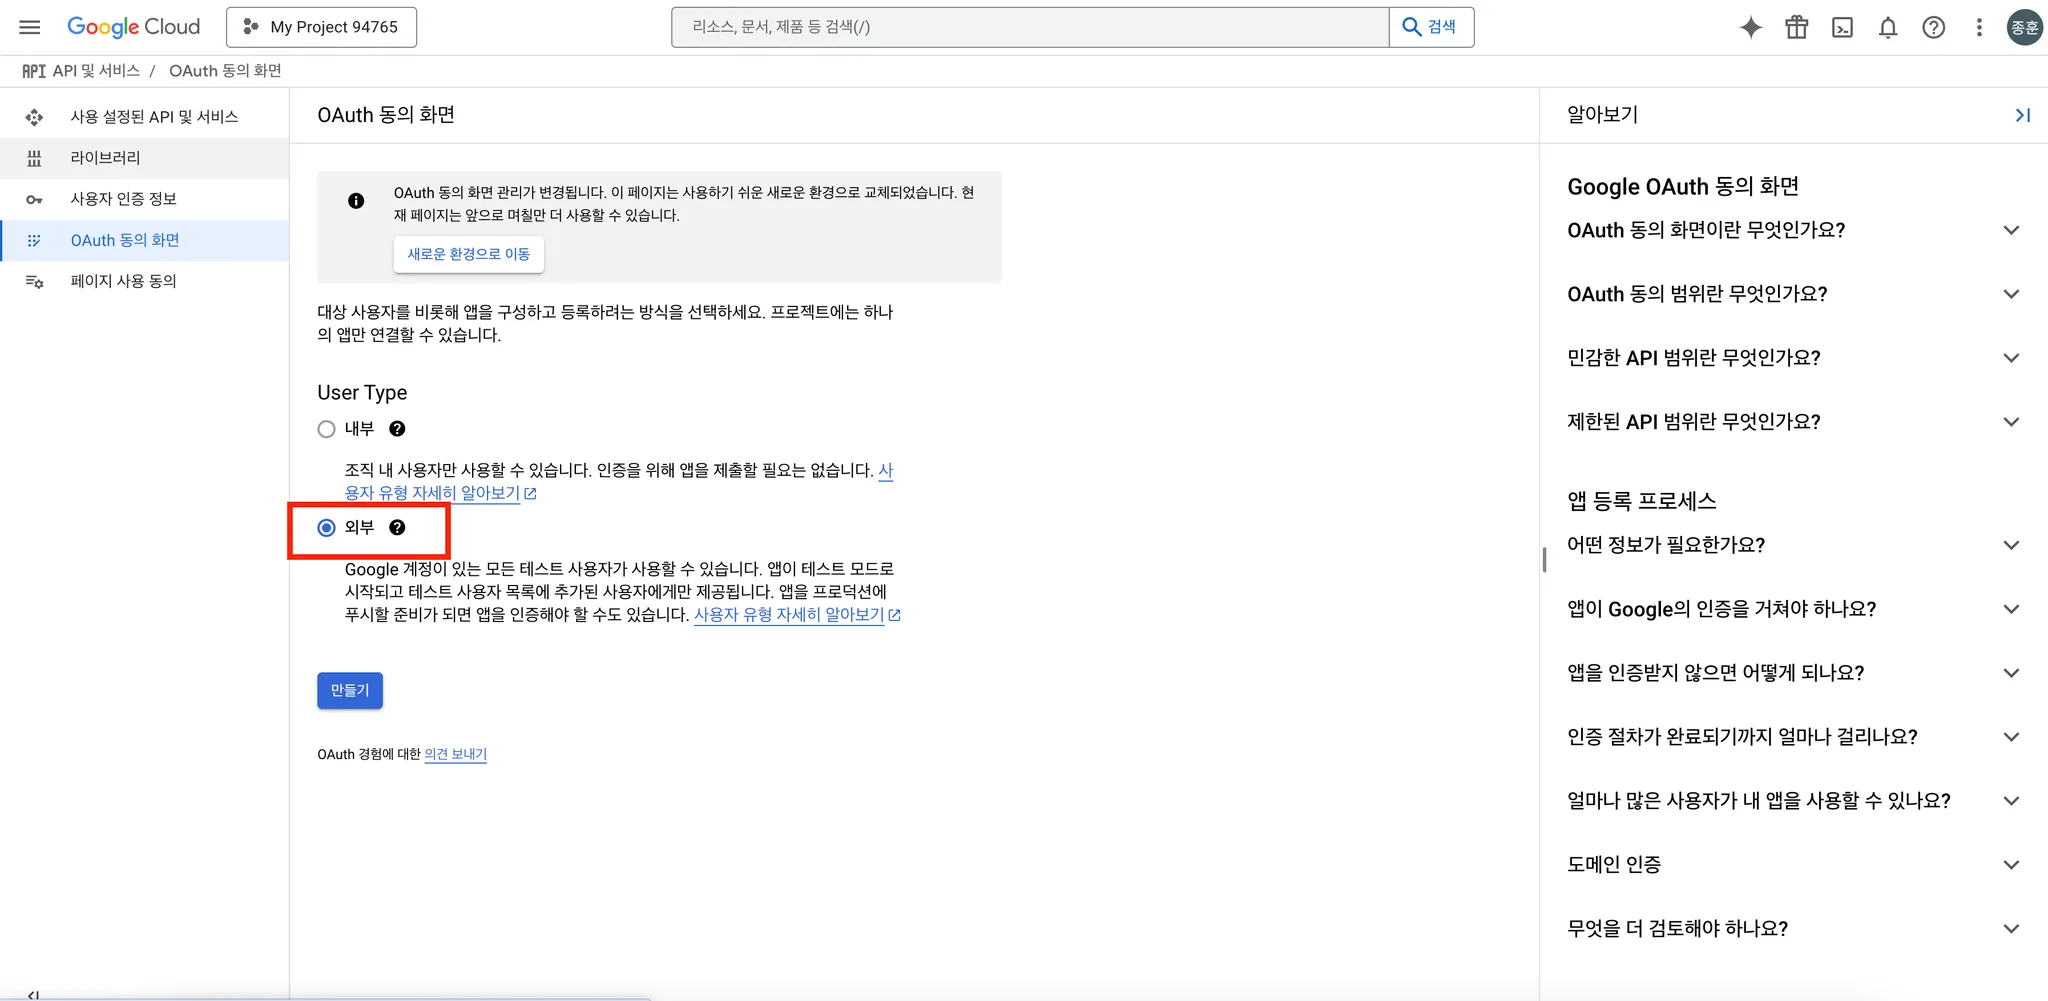Open the notifications bell
Screen dimensions: 2048x1001
coord(1888,27)
